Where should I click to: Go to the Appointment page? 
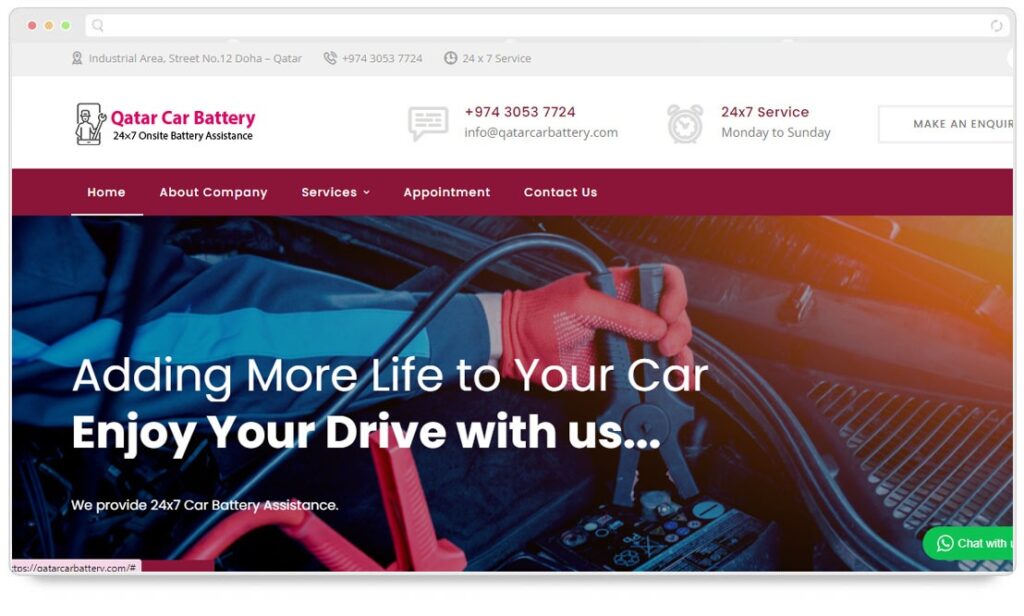pos(447,192)
